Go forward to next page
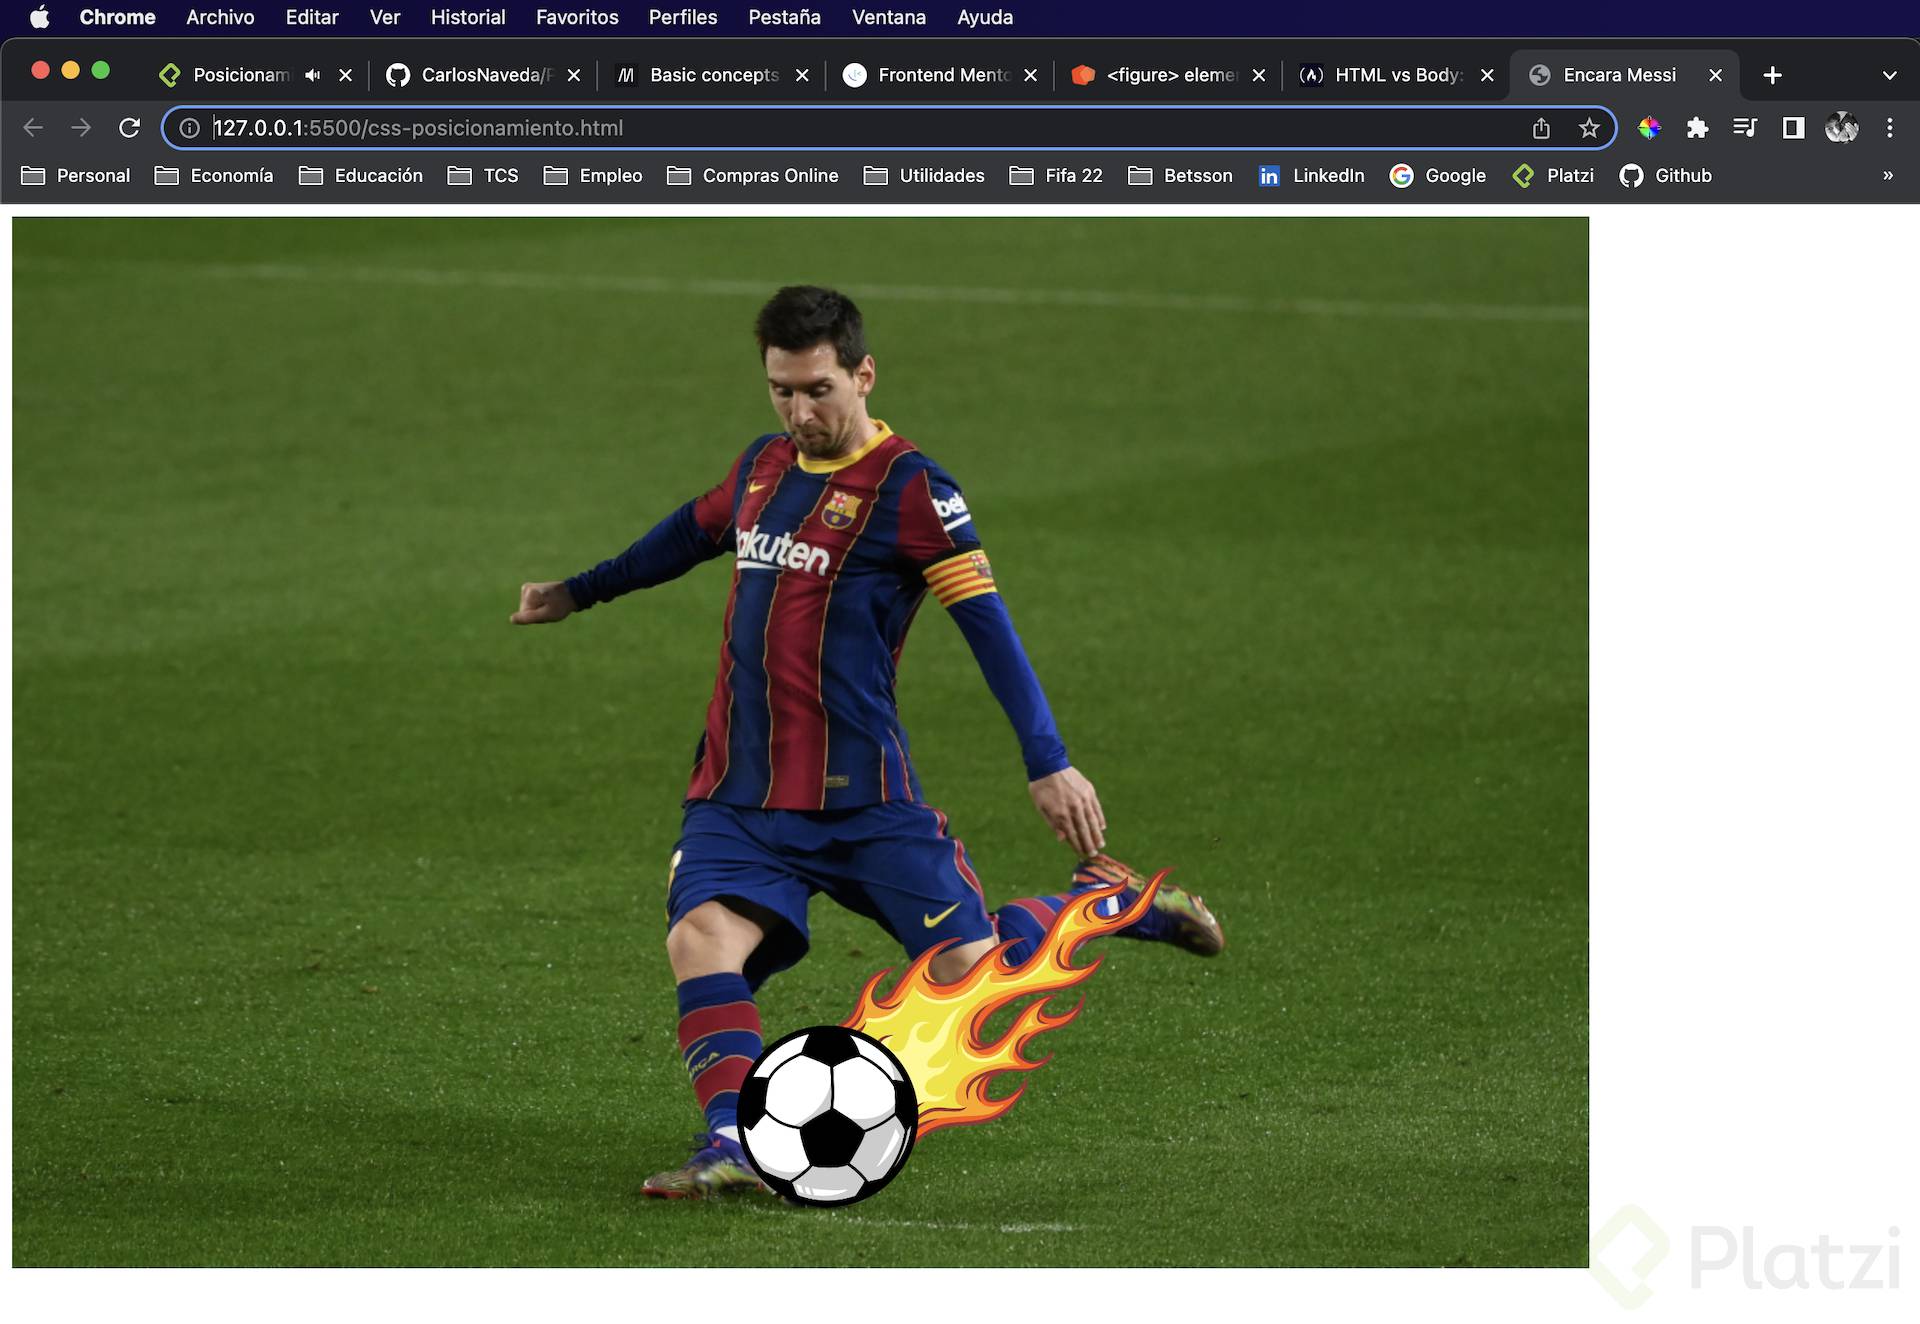The width and height of the screenshot is (1920, 1324). [x=81, y=128]
